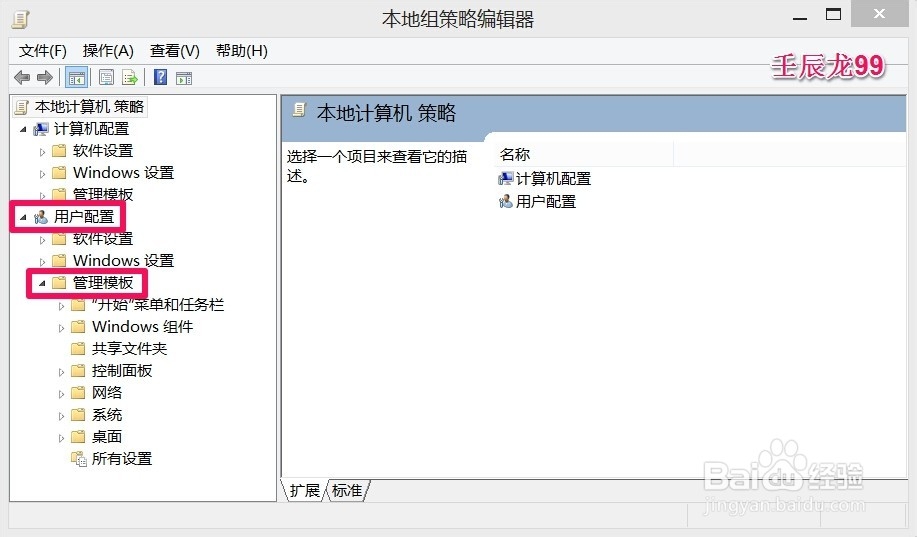Switch to the 扩展 tab
Image resolution: width=917 pixels, height=537 pixels.
305,490
